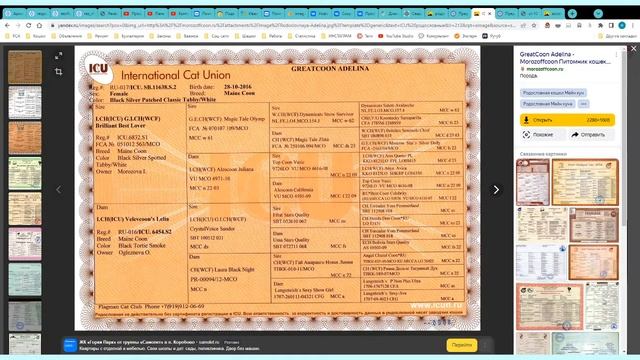The image size is (640, 360).
Task: Open the Работа bookmarks folder
Action: pyautogui.click(x=271, y=36)
